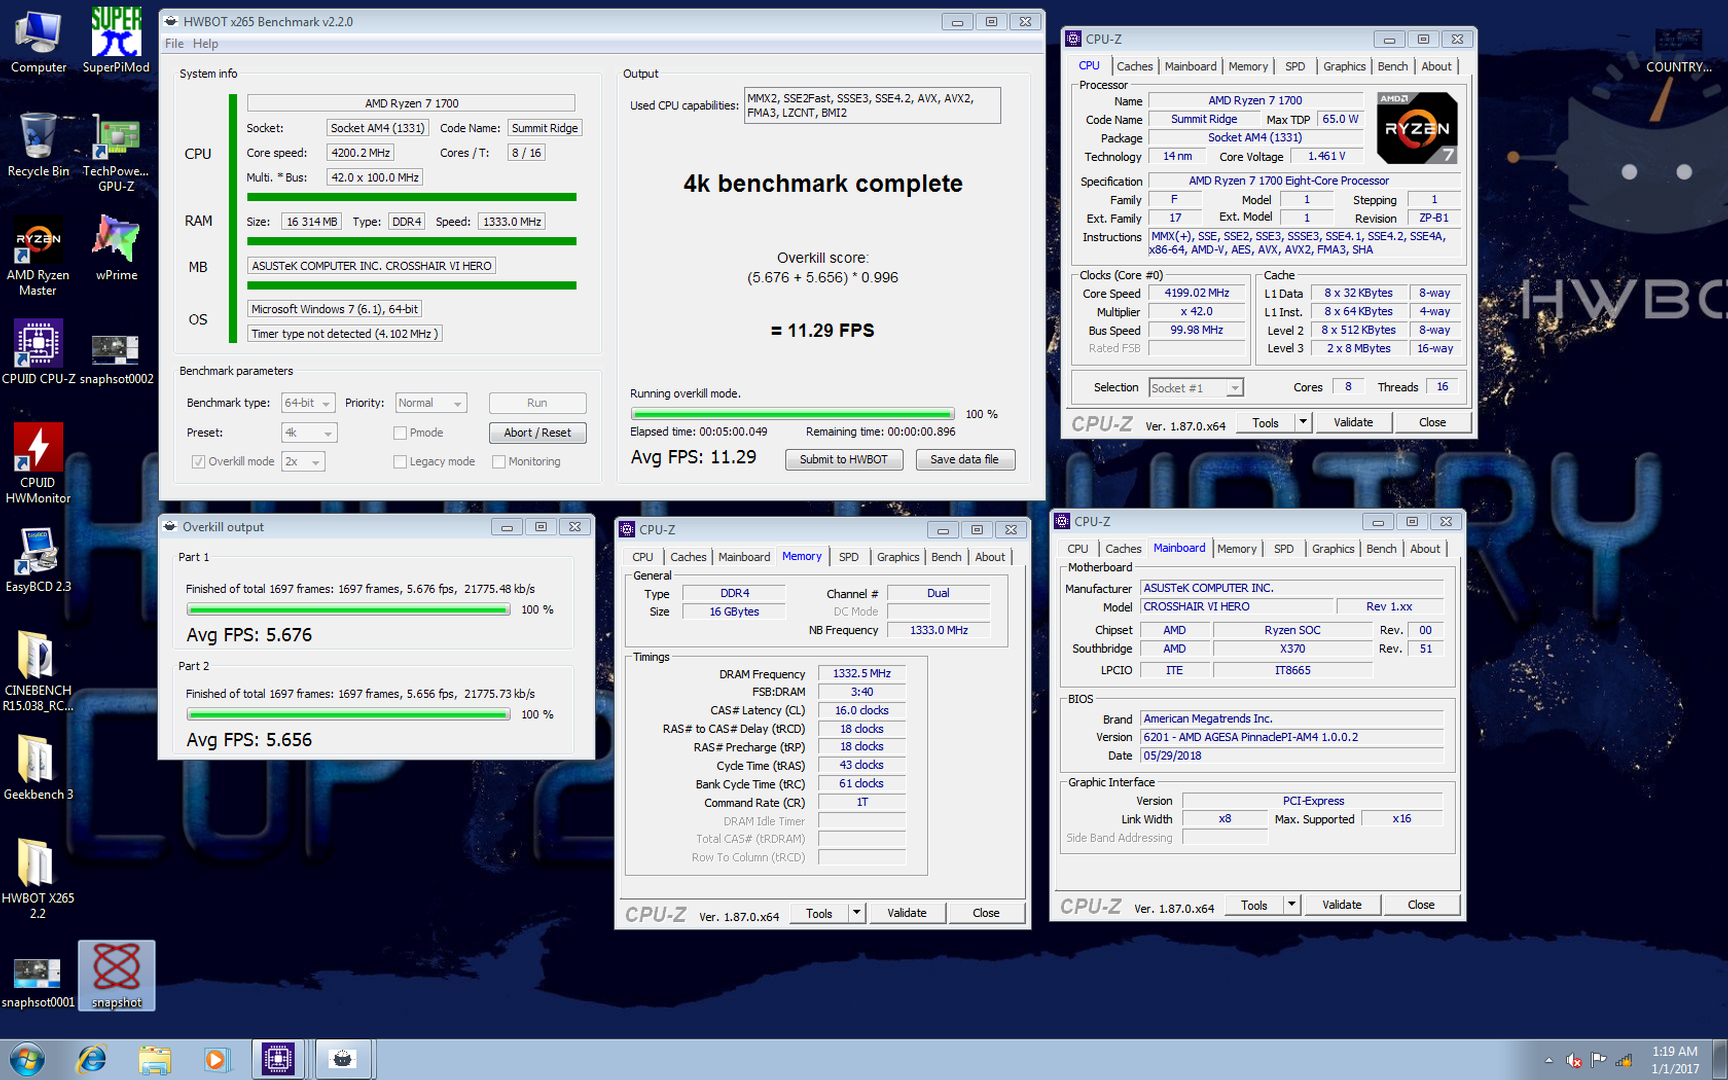Screen dimensions: 1728x1080
Task: Enable the Pmode checkbox
Action: [x=400, y=433]
